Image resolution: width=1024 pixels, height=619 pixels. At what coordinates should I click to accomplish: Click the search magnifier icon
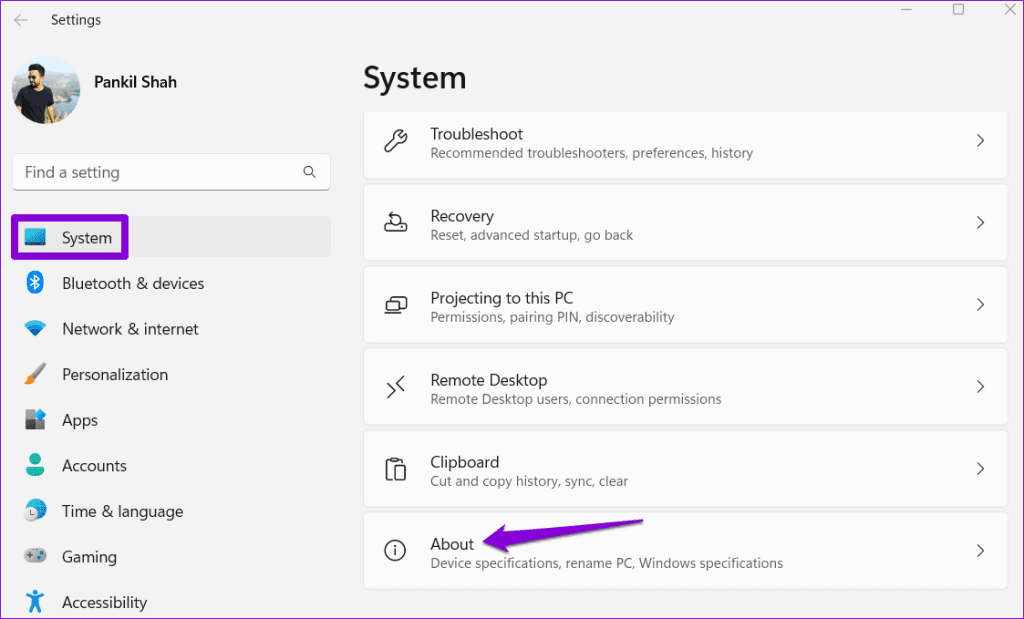309,172
